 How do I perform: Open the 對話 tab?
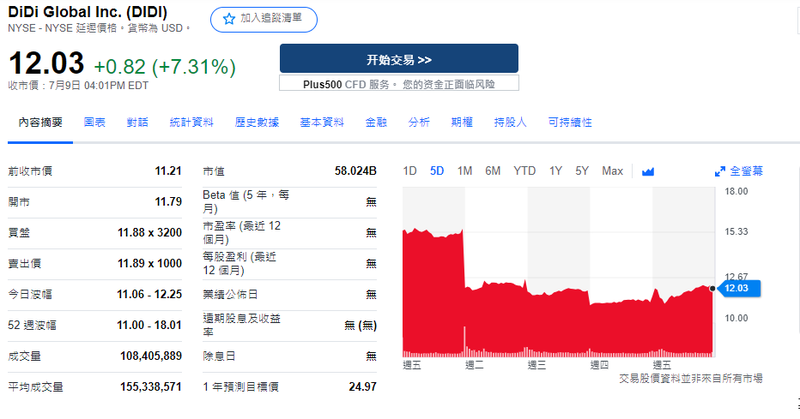click(137, 122)
